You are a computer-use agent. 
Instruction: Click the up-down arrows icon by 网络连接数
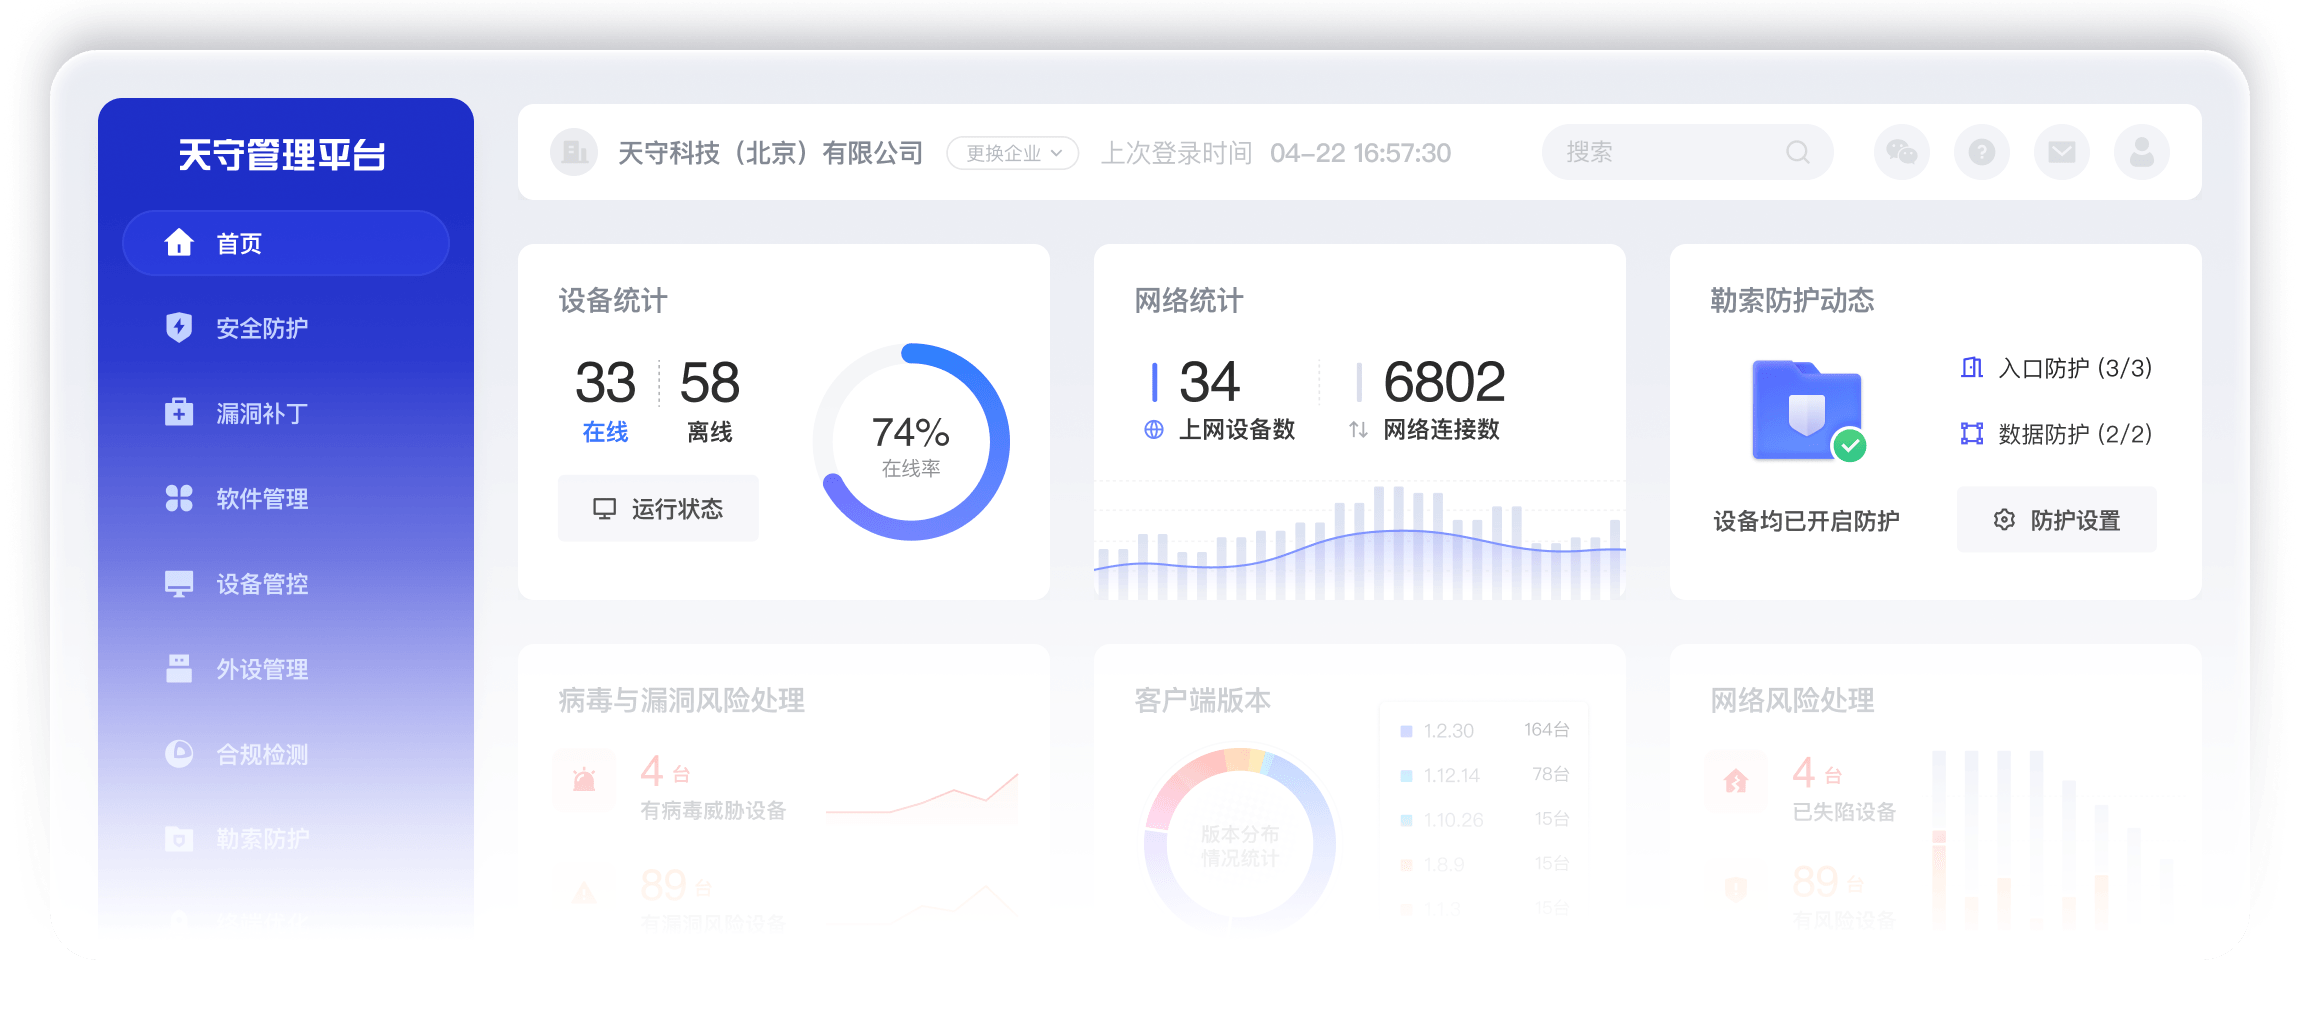[x=1358, y=430]
